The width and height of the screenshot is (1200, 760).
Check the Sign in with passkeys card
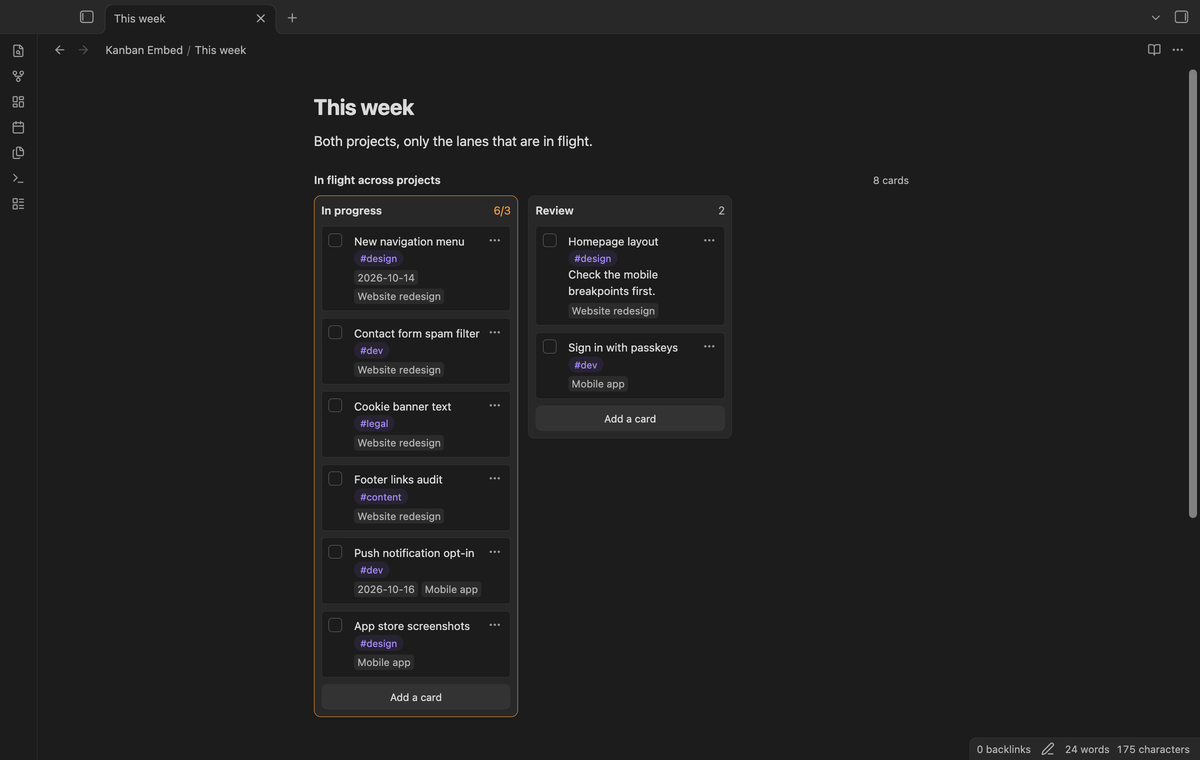[x=549, y=346]
